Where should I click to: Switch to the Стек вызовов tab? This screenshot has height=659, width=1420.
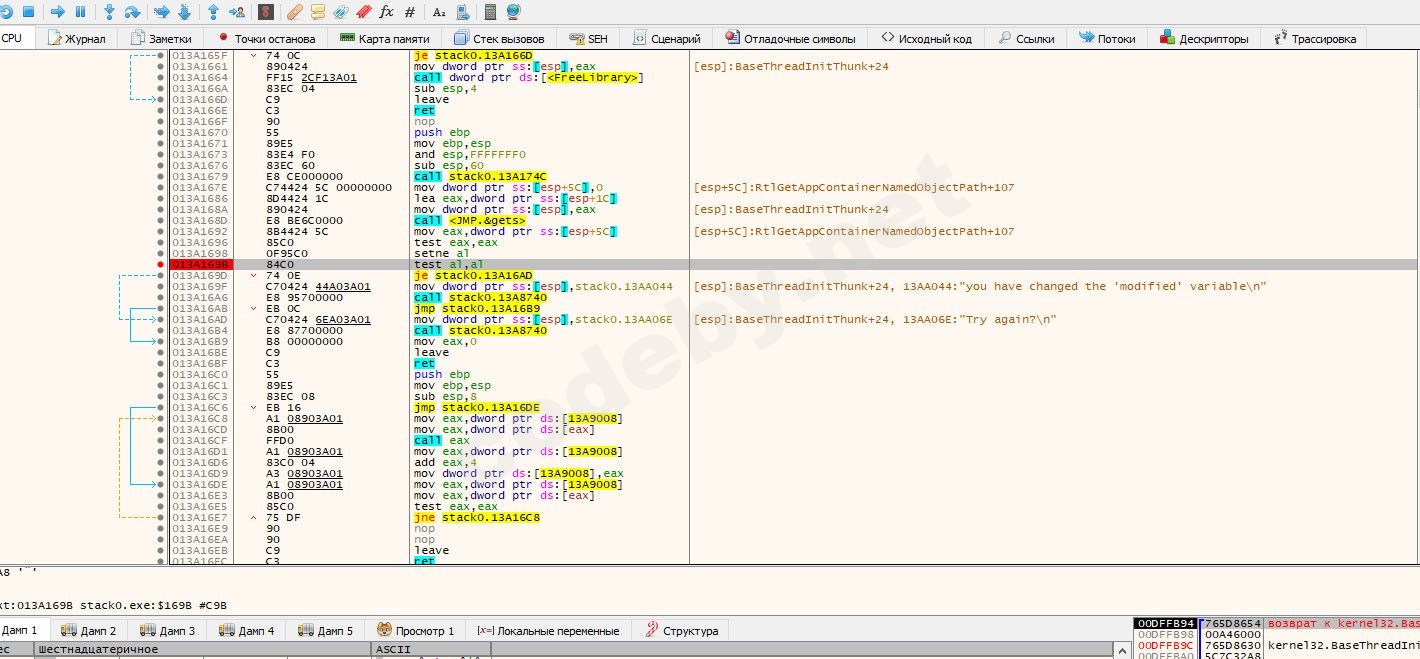[499, 39]
